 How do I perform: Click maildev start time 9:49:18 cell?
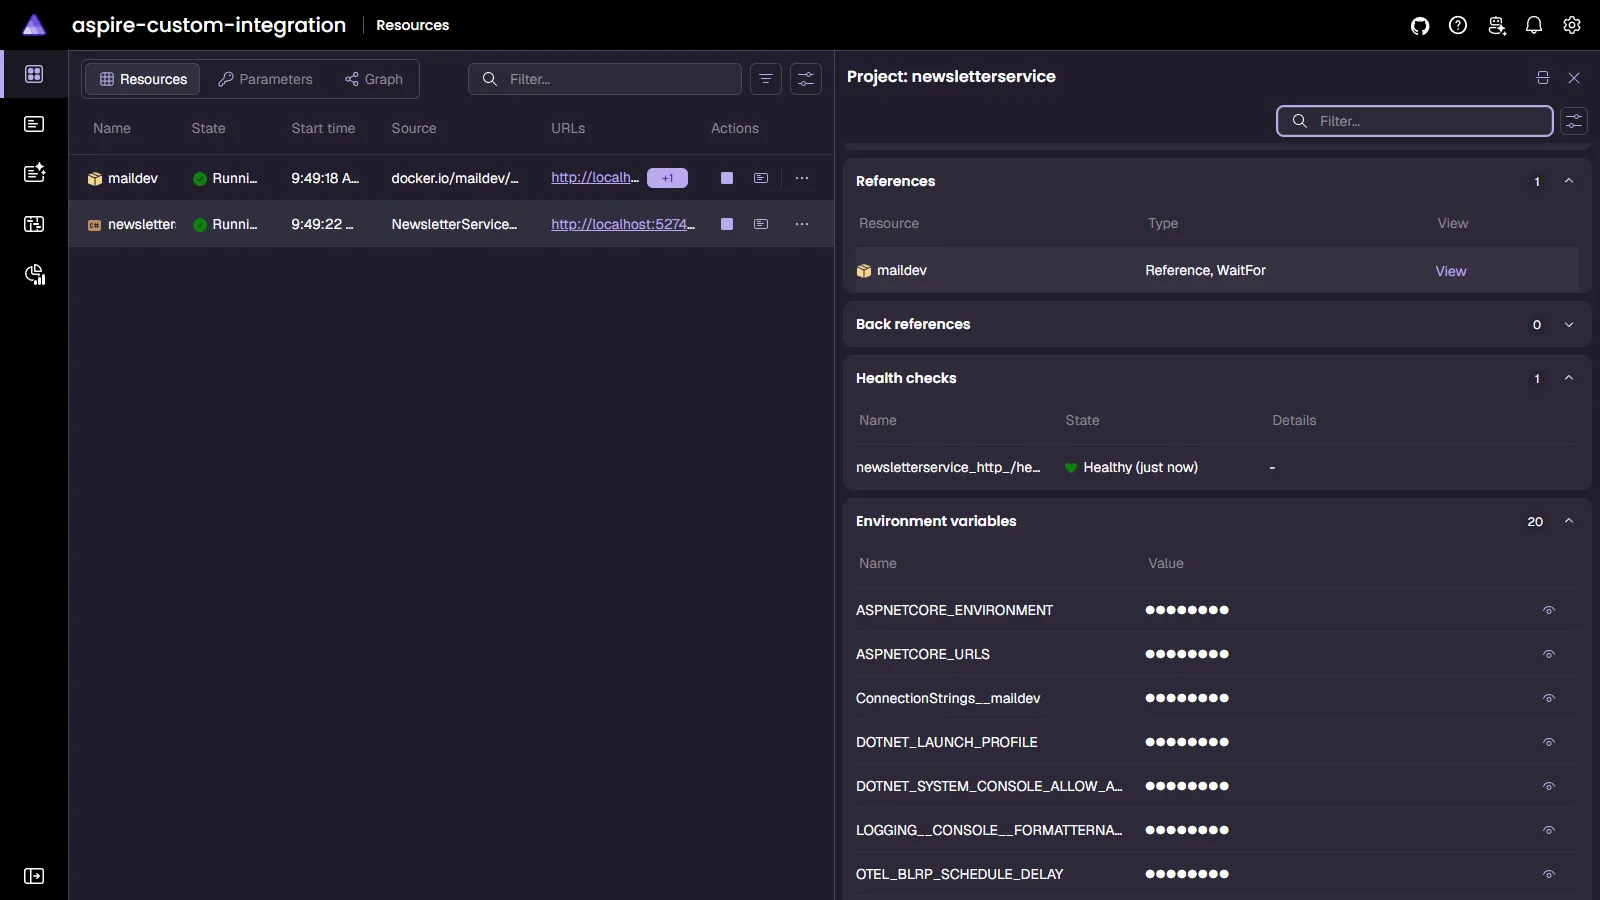325,178
